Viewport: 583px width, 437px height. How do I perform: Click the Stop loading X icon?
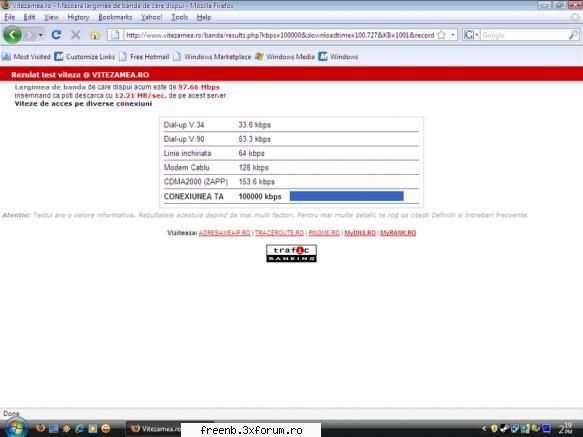tap(75, 35)
